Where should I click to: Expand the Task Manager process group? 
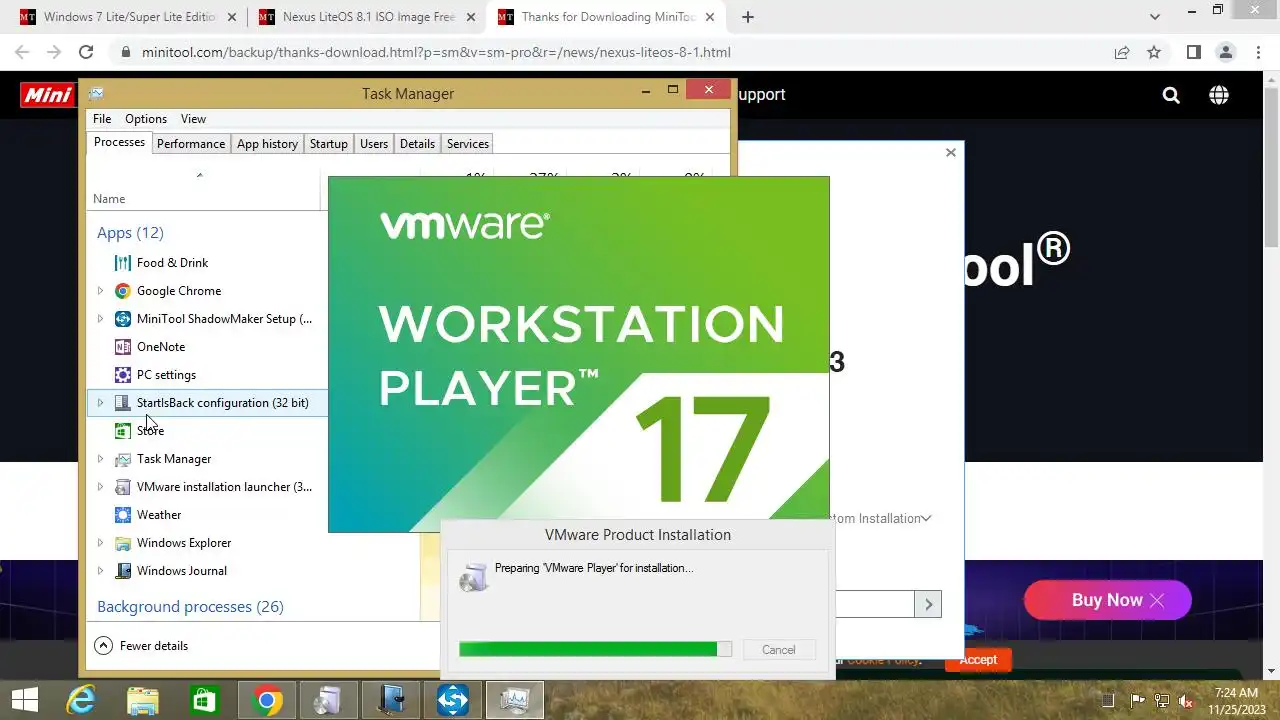click(x=100, y=459)
